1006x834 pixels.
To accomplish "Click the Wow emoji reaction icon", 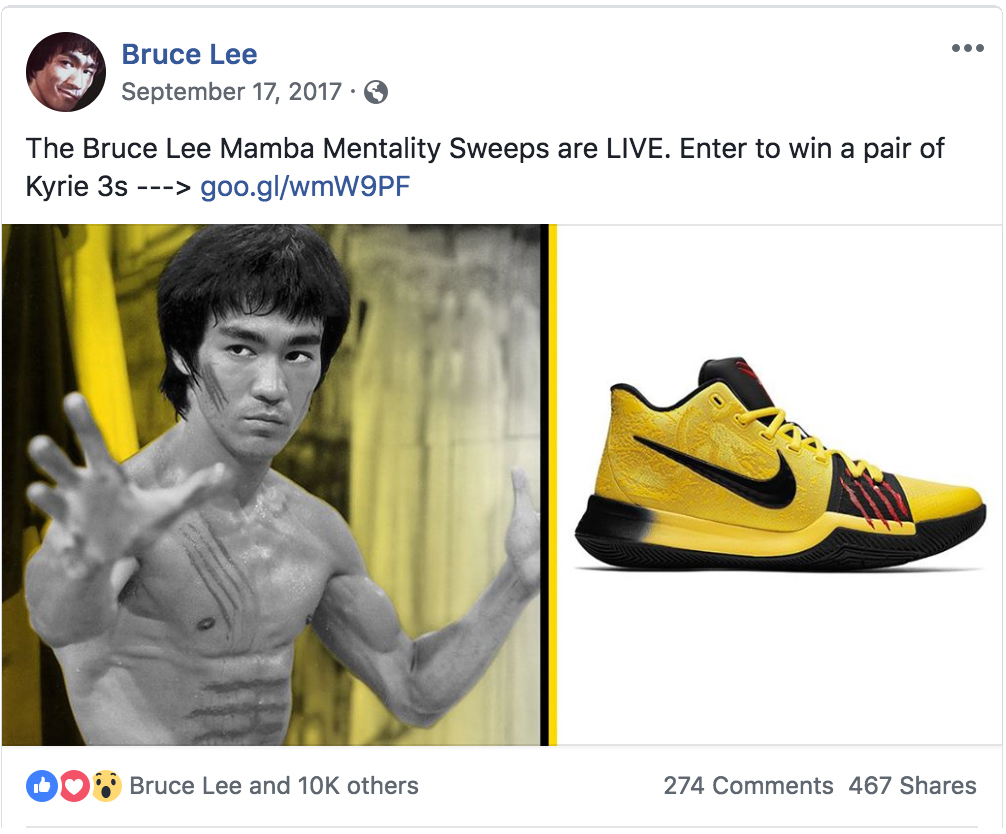I will click(107, 786).
